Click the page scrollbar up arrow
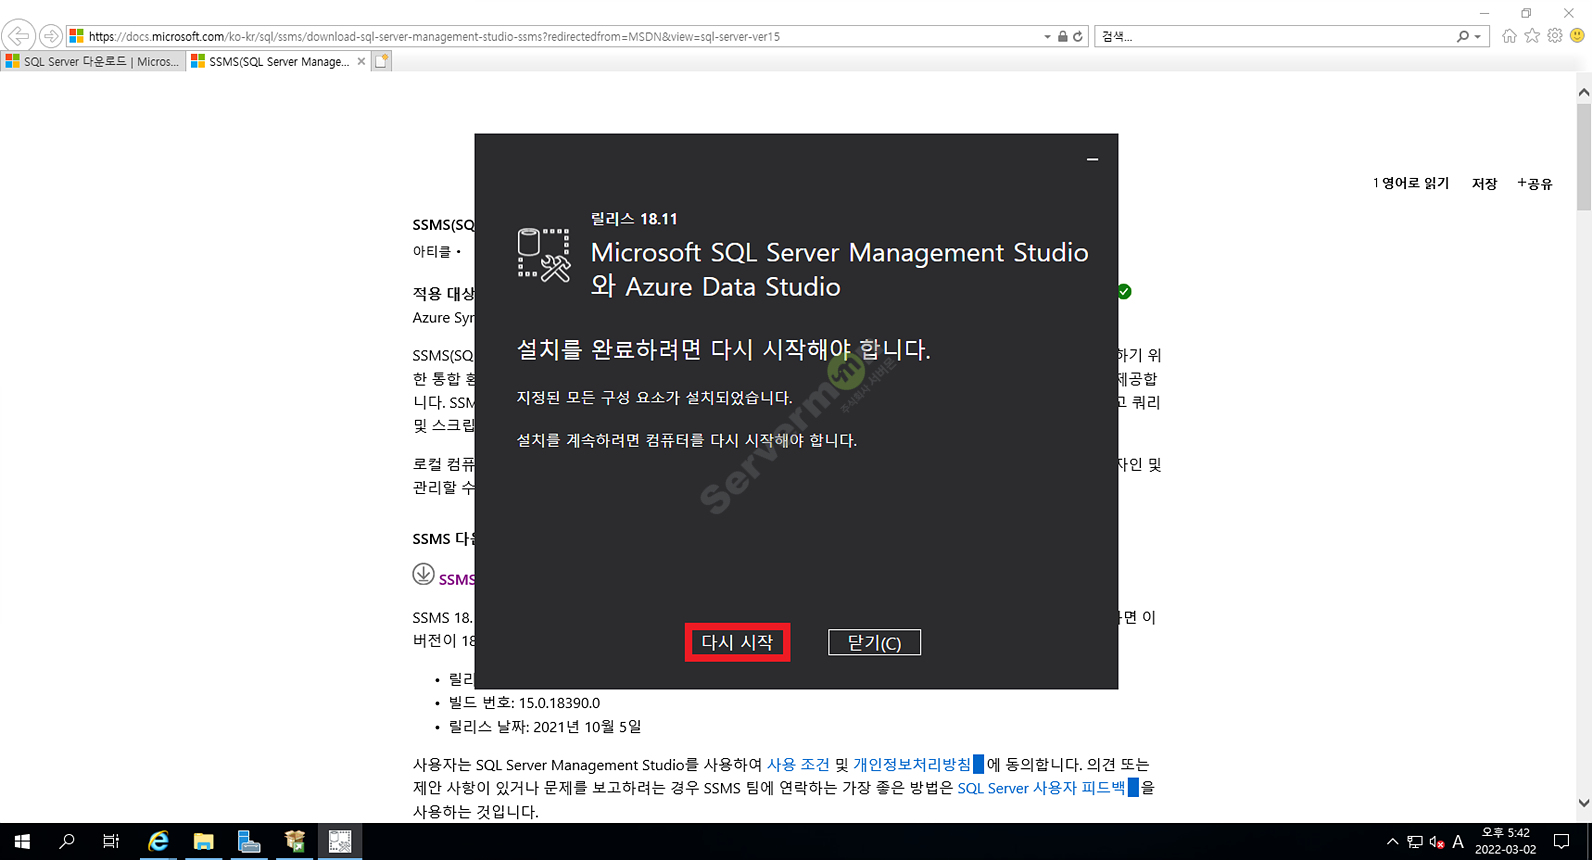Viewport: 1592px width, 860px height. (1583, 92)
